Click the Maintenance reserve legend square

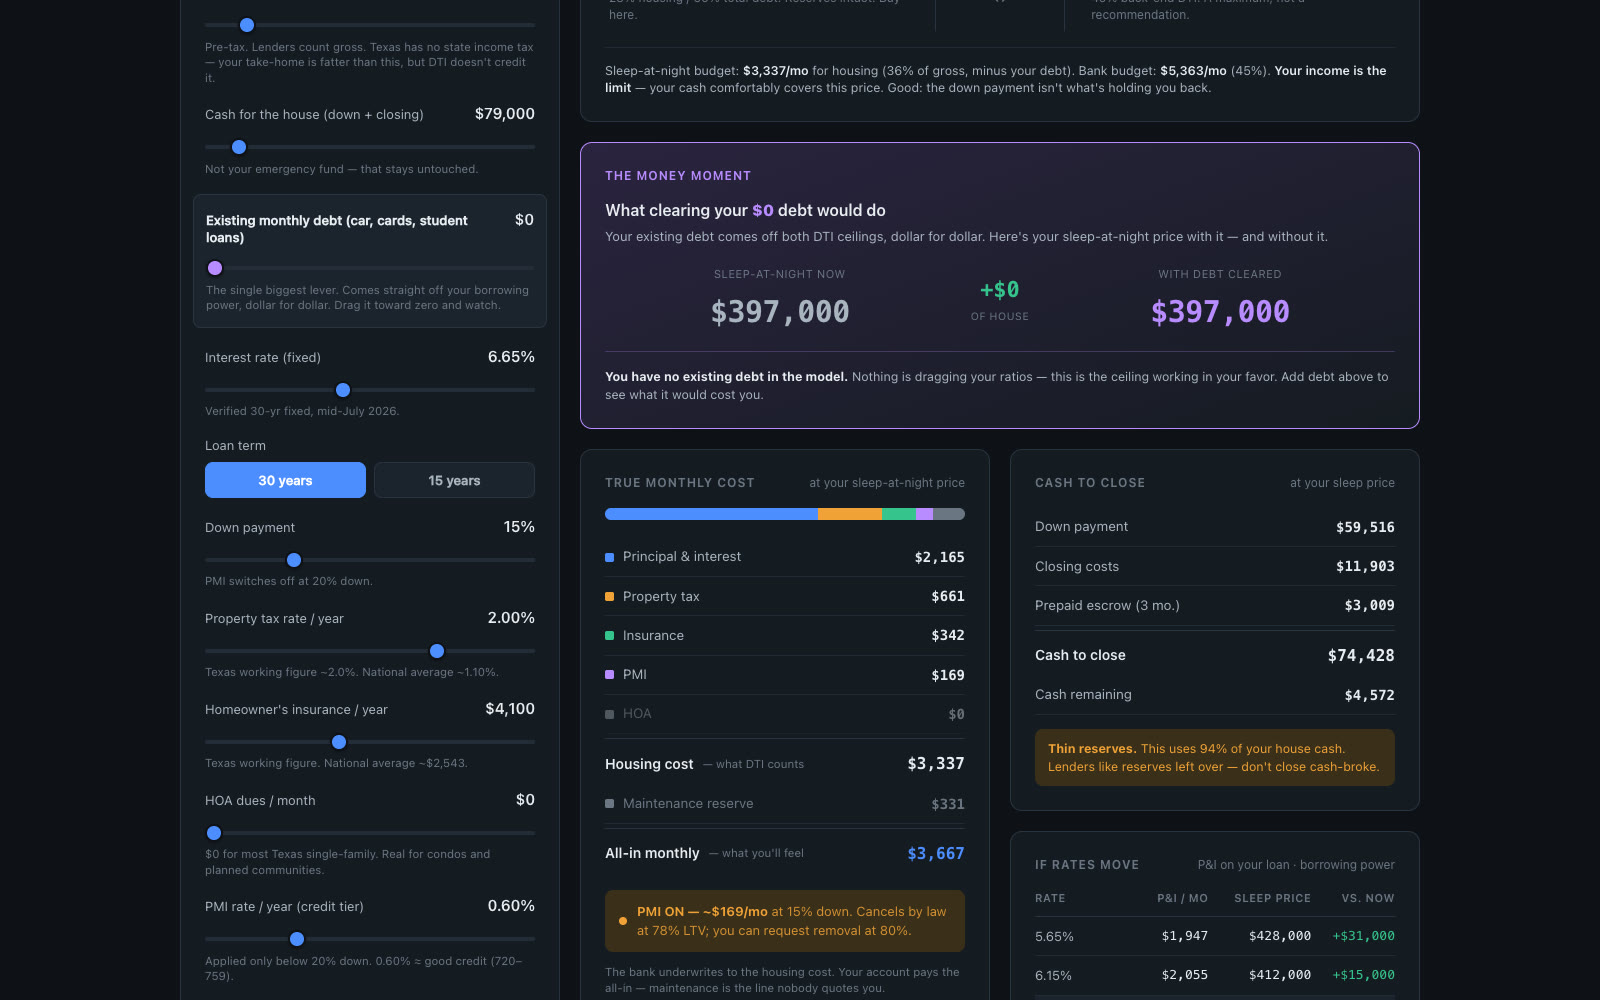coord(610,804)
